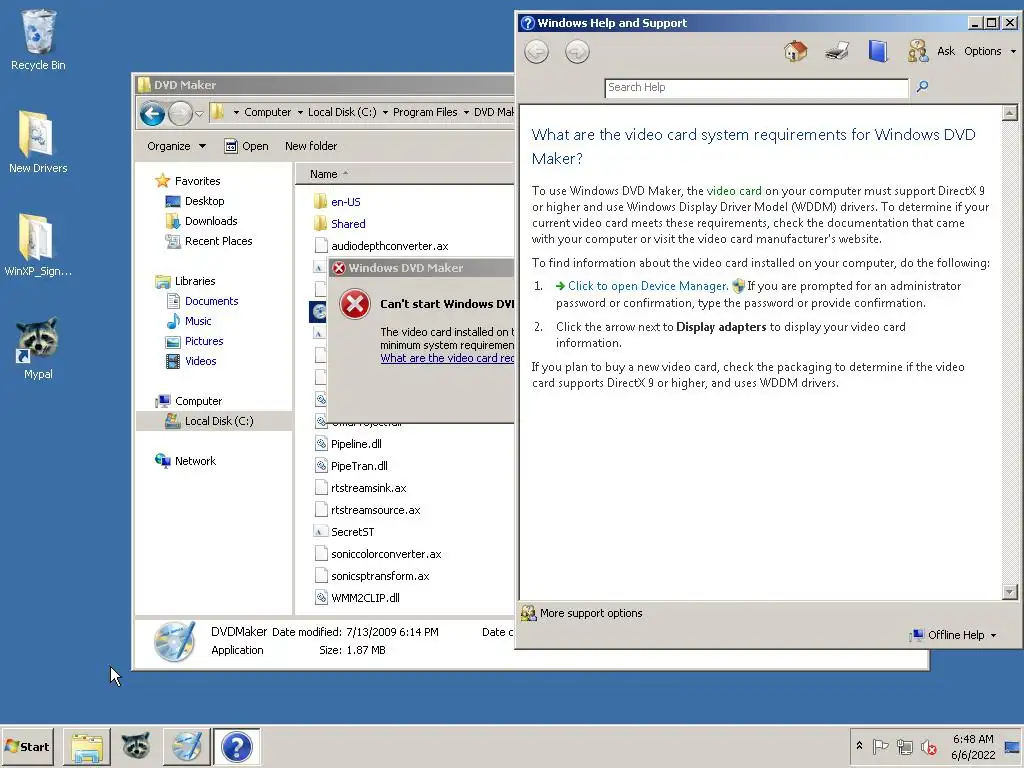The height and width of the screenshot is (768, 1024).
Task: Switch to Help and Support taskbar button
Action: [236, 746]
